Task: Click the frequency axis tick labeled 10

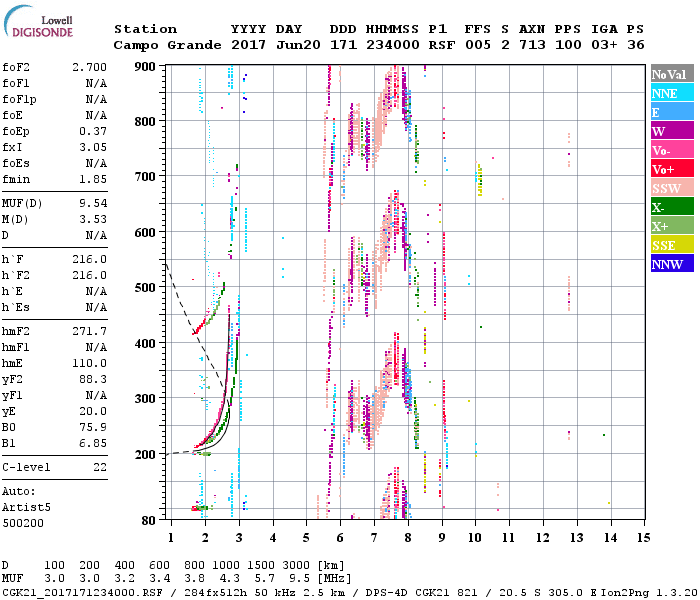Action: tap(476, 538)
